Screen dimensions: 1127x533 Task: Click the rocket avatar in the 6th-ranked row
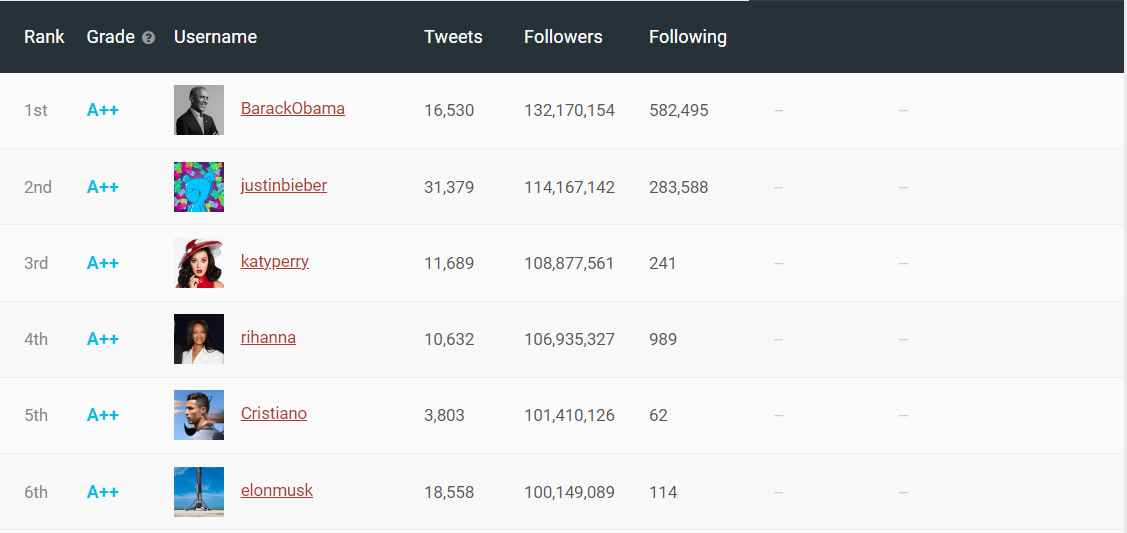pyautogui.click(x=199, y=492)
